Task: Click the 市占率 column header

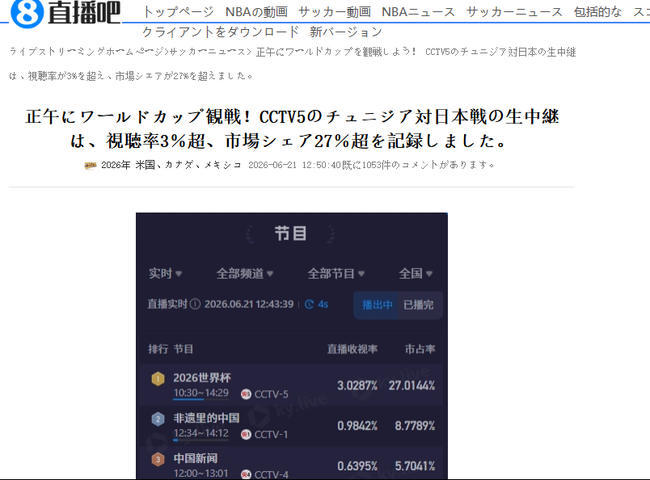Action: coord(420,349)
